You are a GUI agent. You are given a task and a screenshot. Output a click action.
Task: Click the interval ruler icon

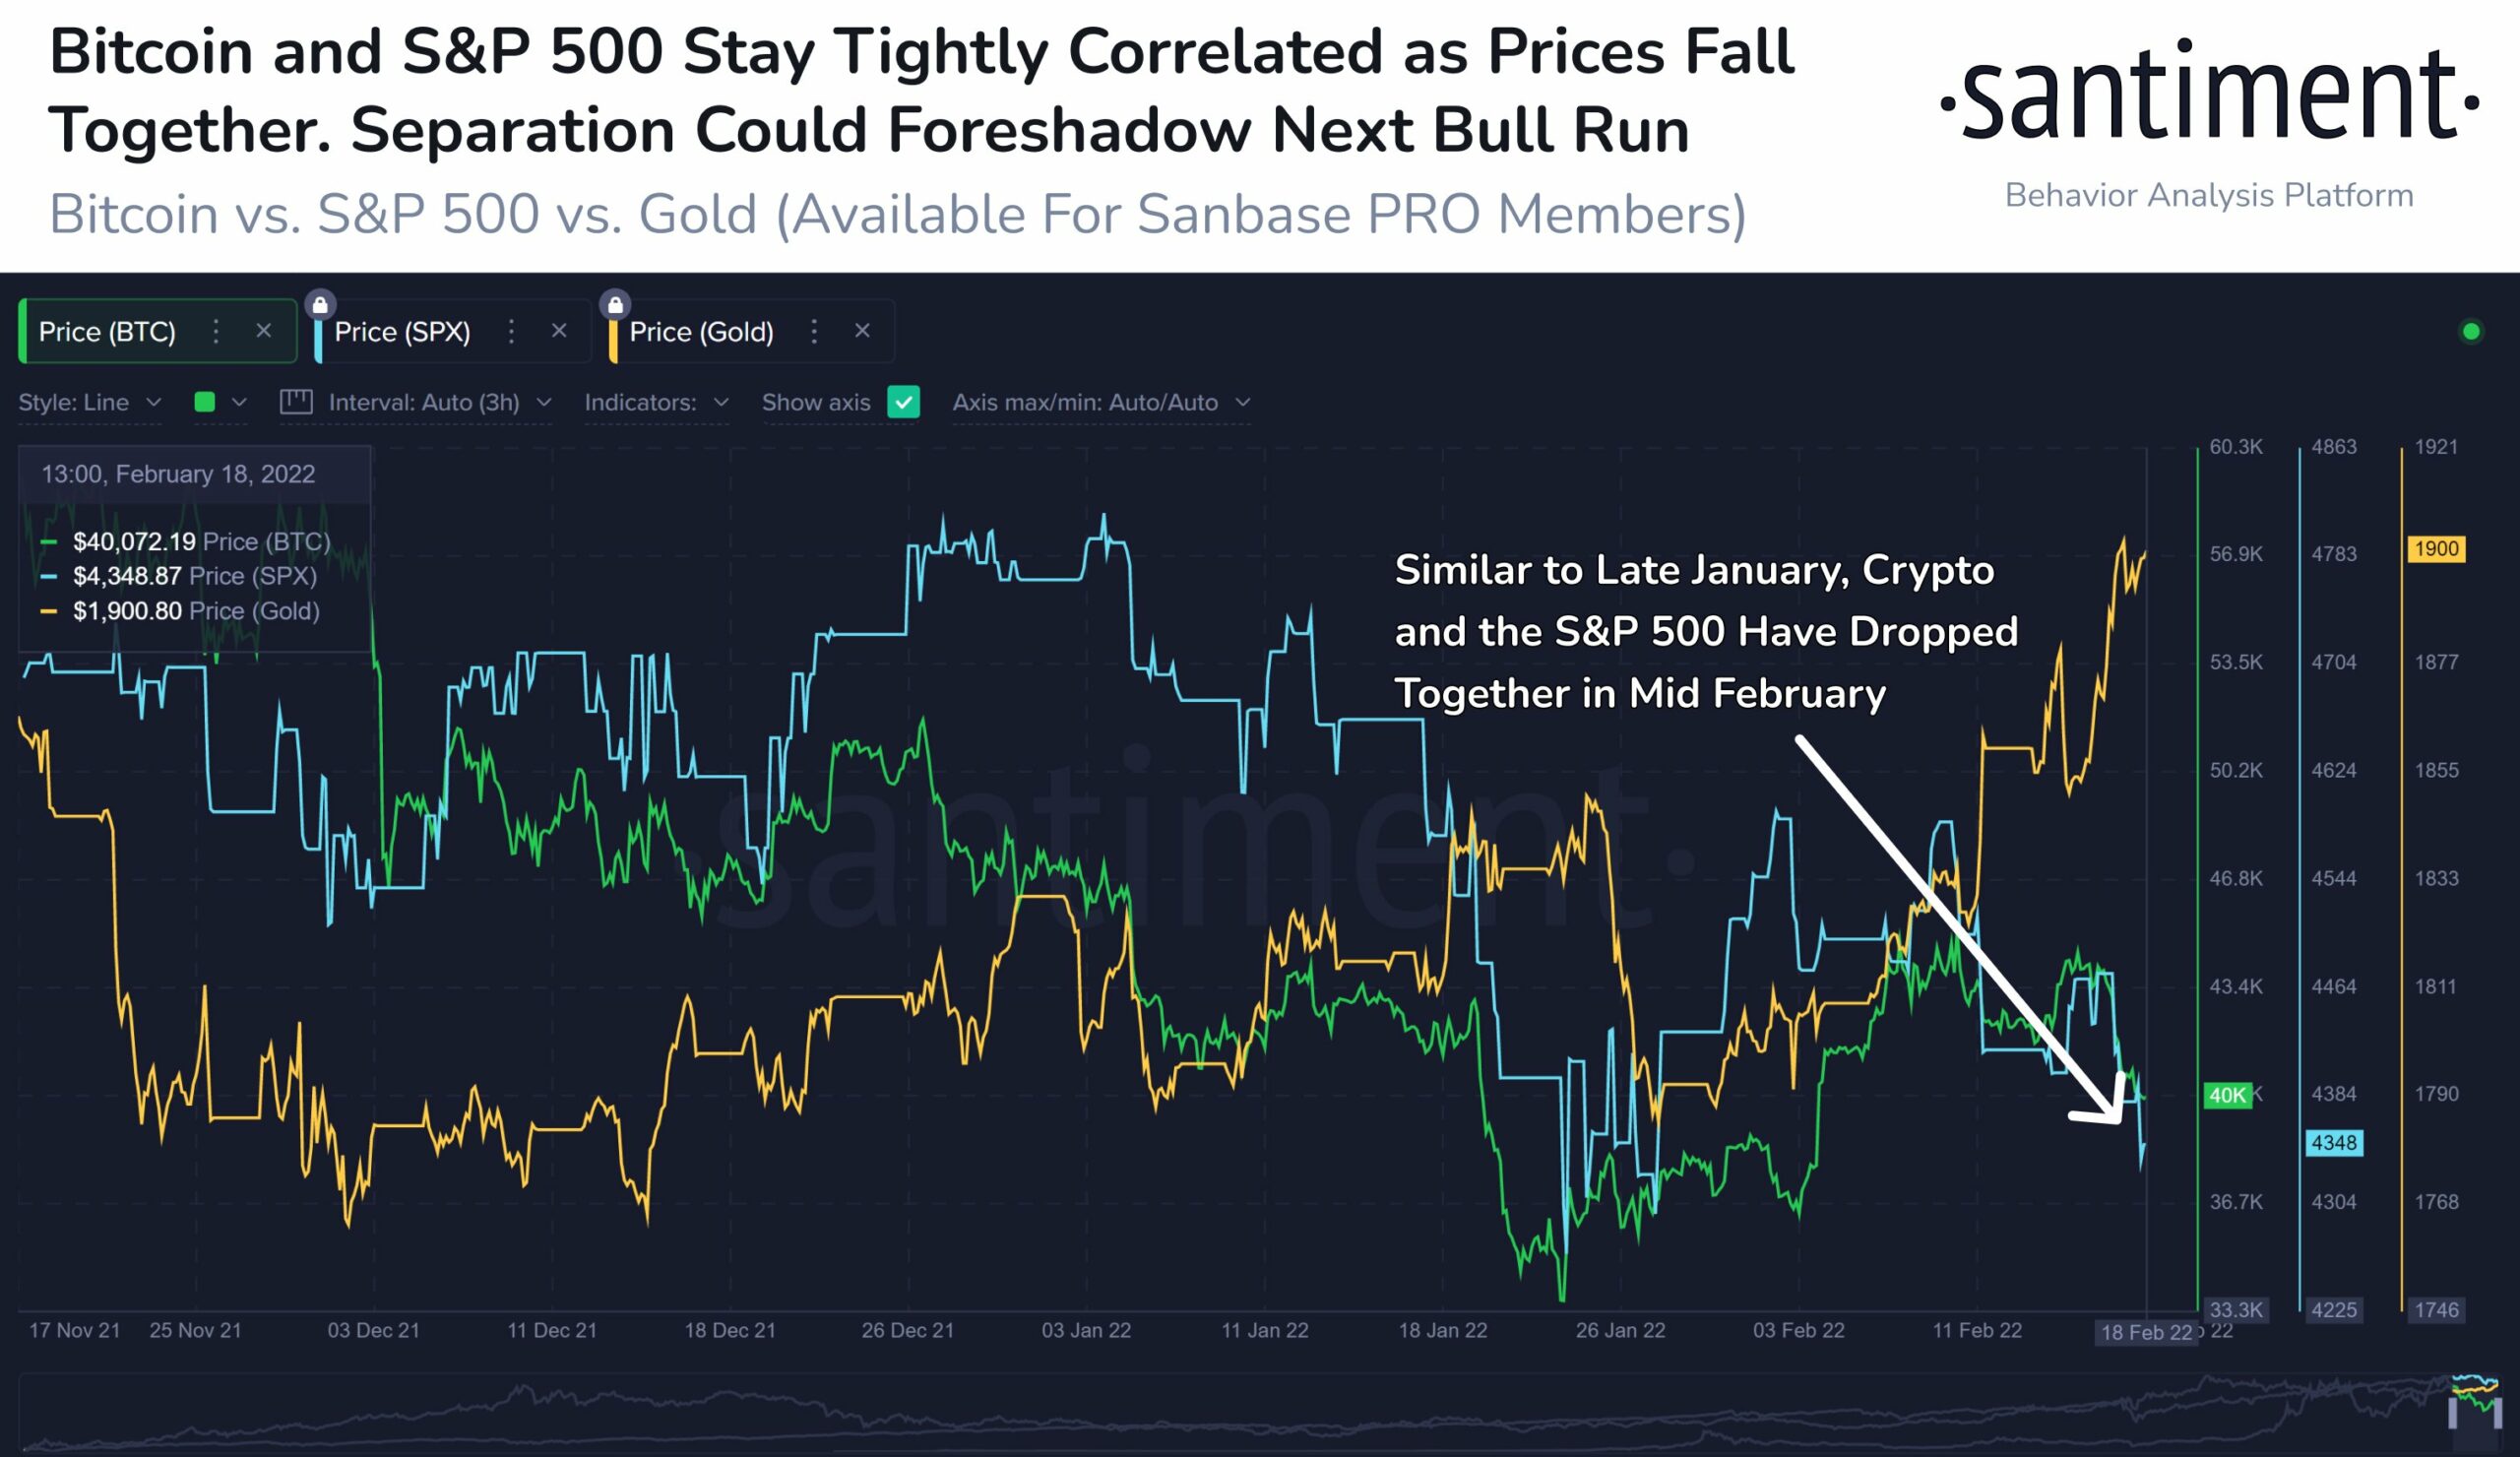pyautogui.click(x=296, y=402)
